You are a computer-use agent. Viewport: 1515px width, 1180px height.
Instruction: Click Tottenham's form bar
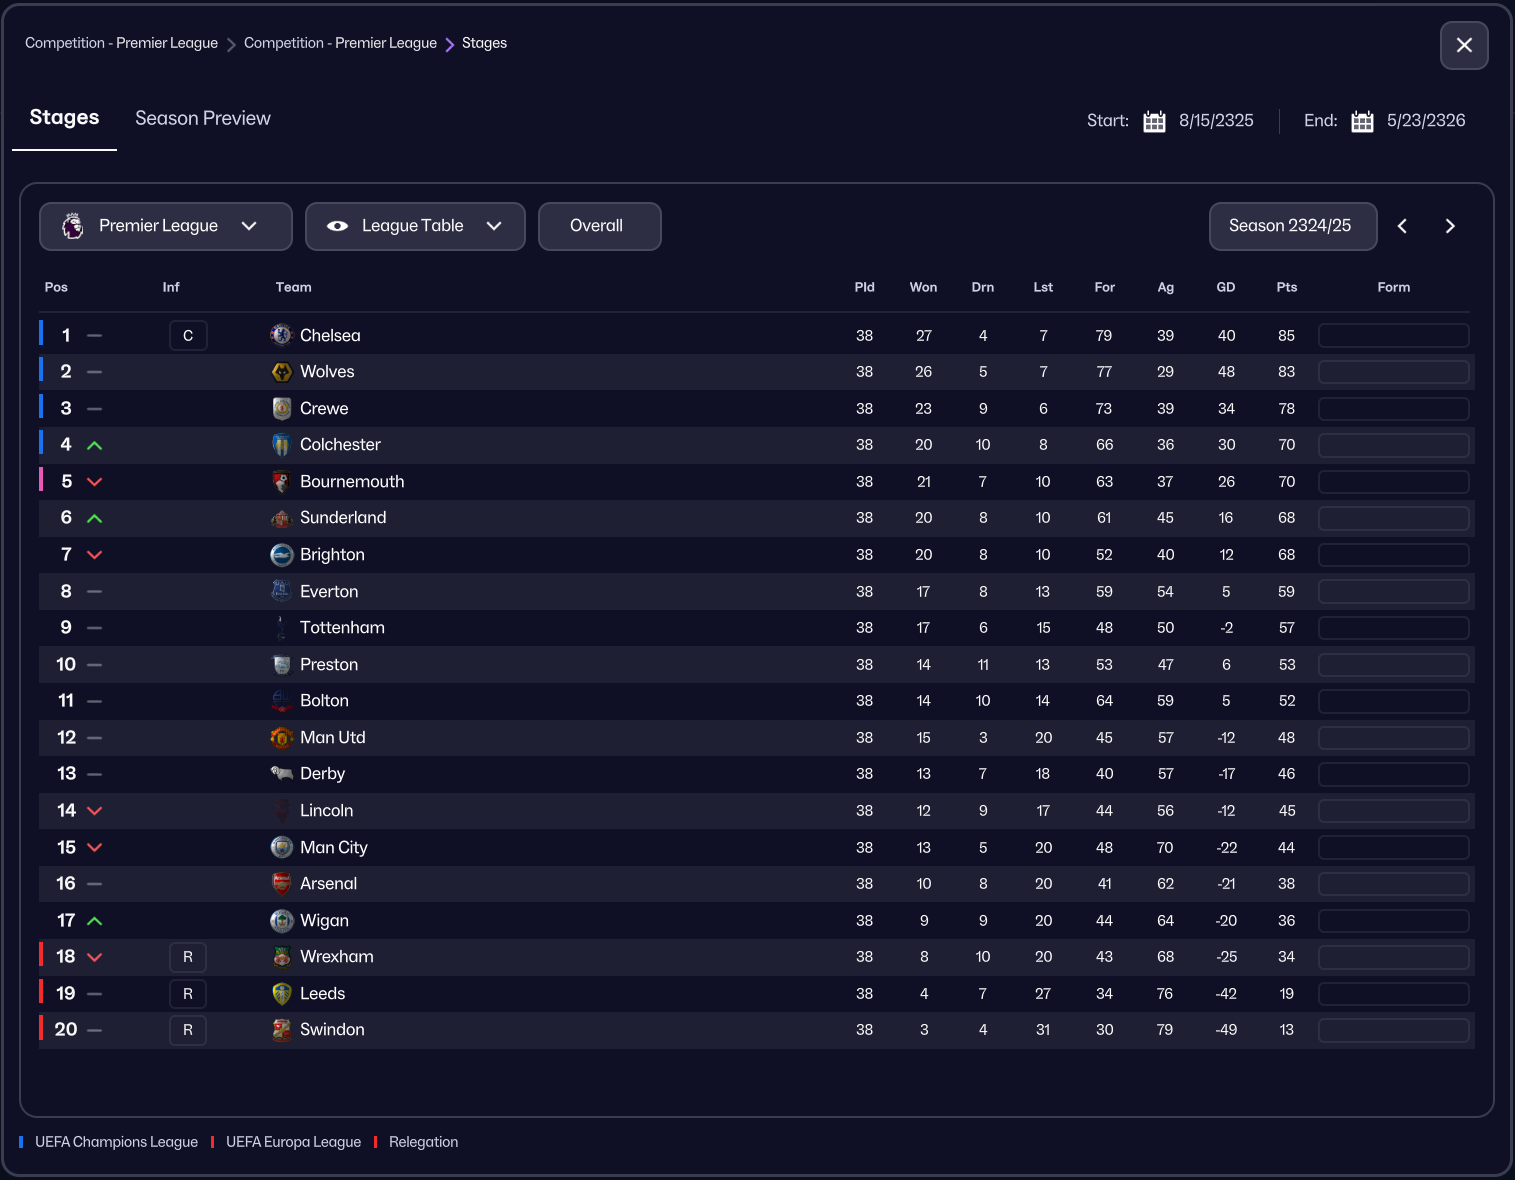[x=1394, y=628]
